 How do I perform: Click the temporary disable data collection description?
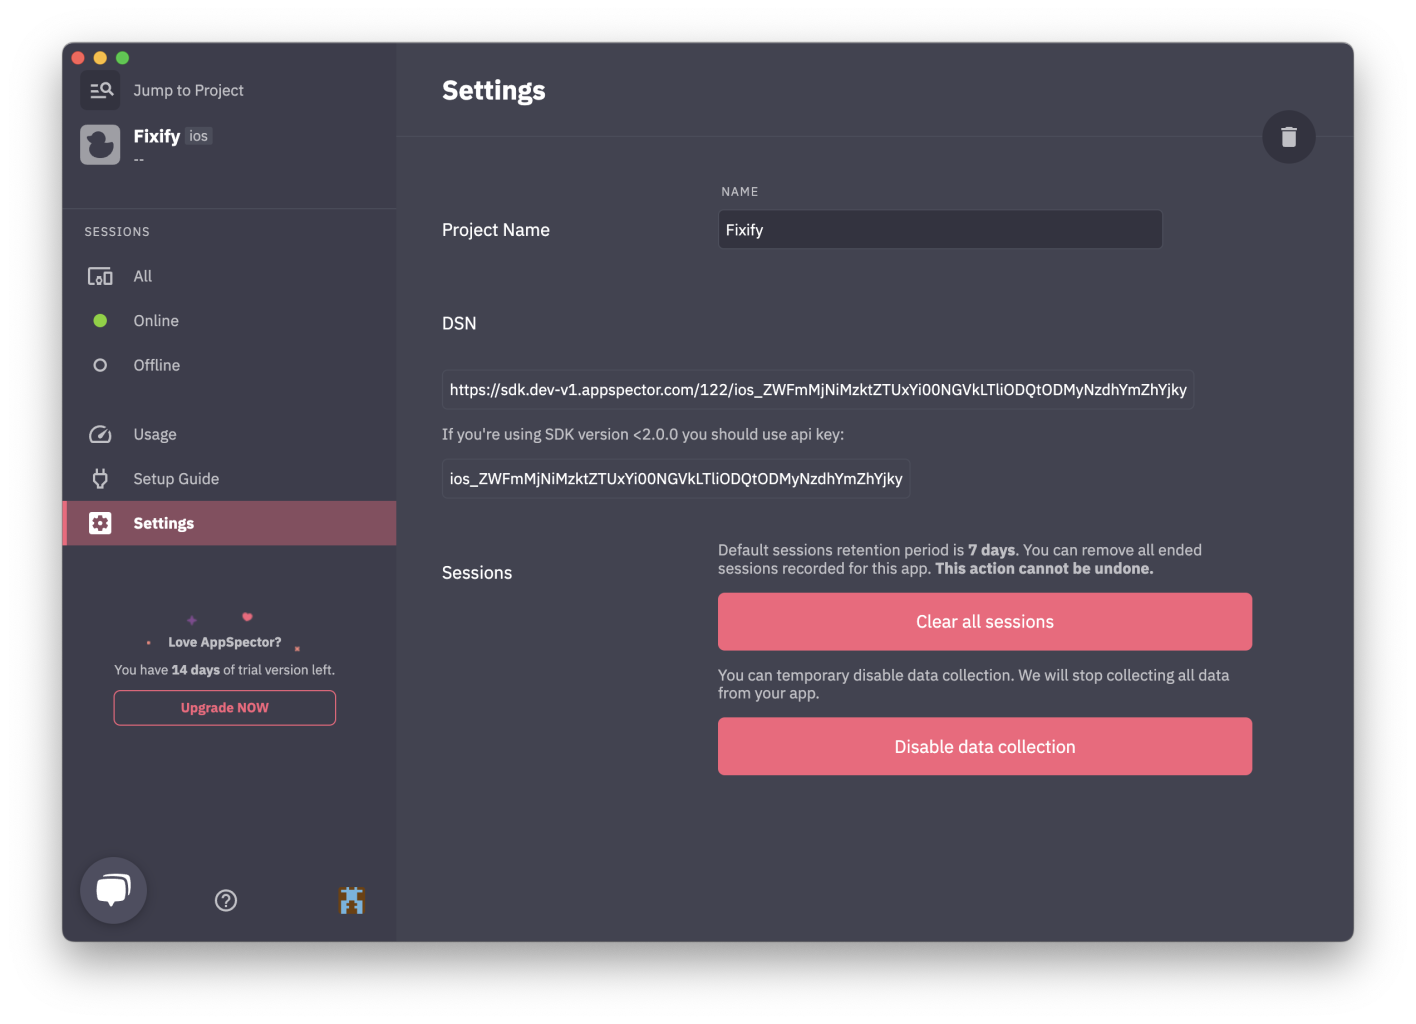point(973,684)
